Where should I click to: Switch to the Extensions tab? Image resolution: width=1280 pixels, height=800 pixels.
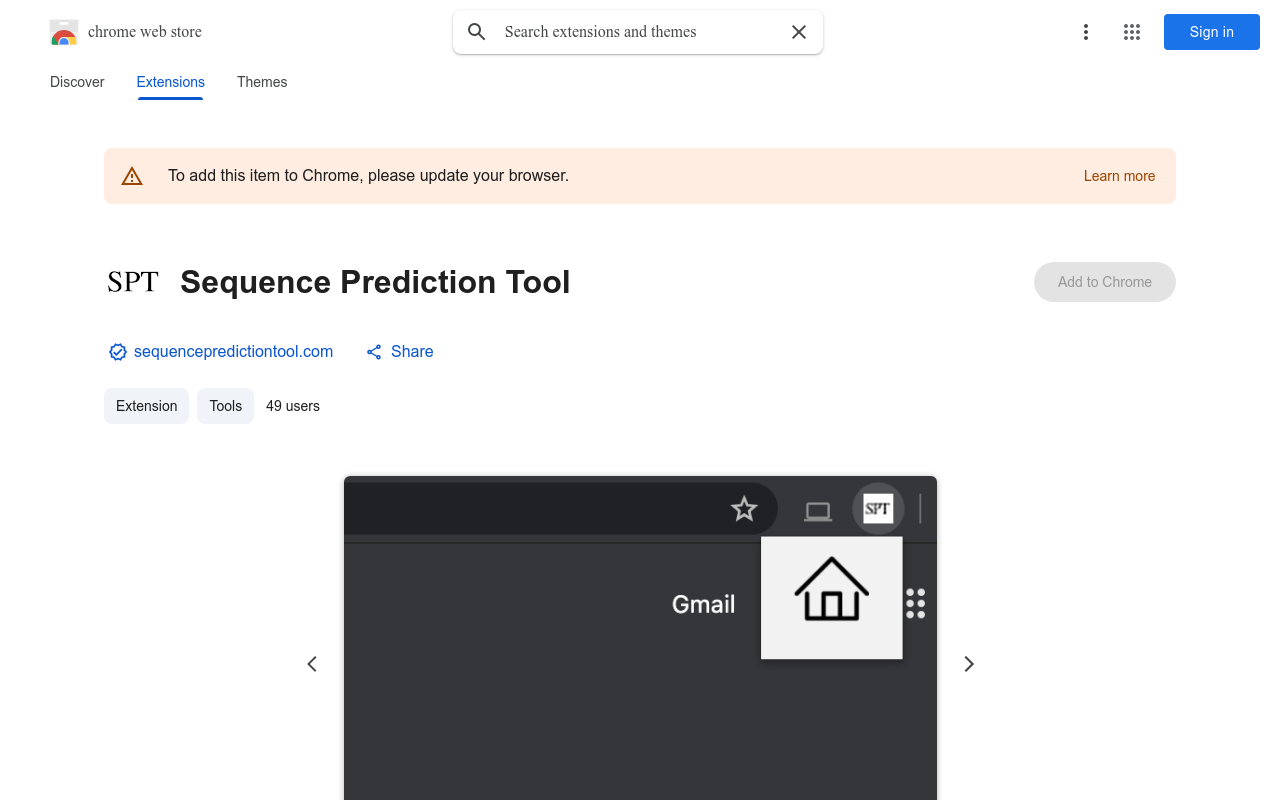(x=171, y=82)
